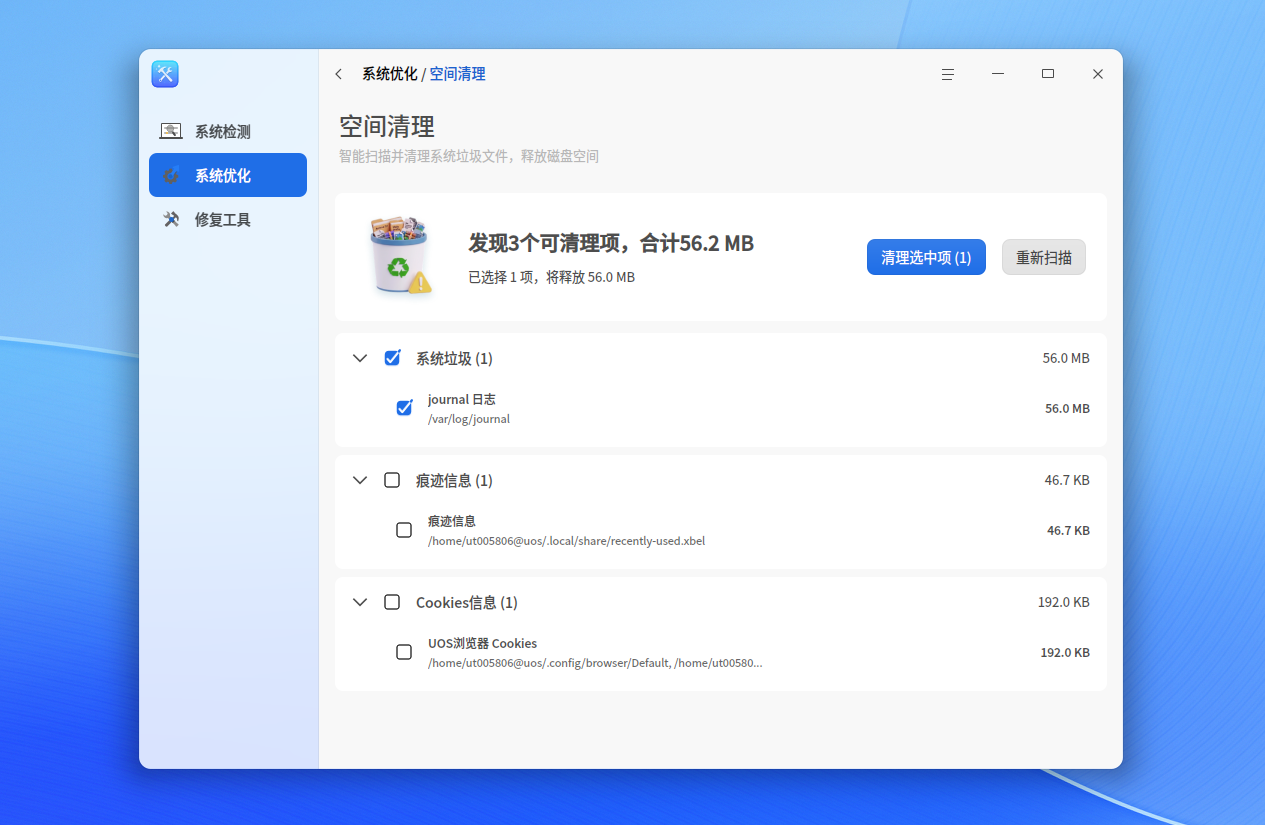This screenshot has height=825, width=1265.
Task: Click the 系统检测 monitor icon
Action: click(x=171, y=131)
